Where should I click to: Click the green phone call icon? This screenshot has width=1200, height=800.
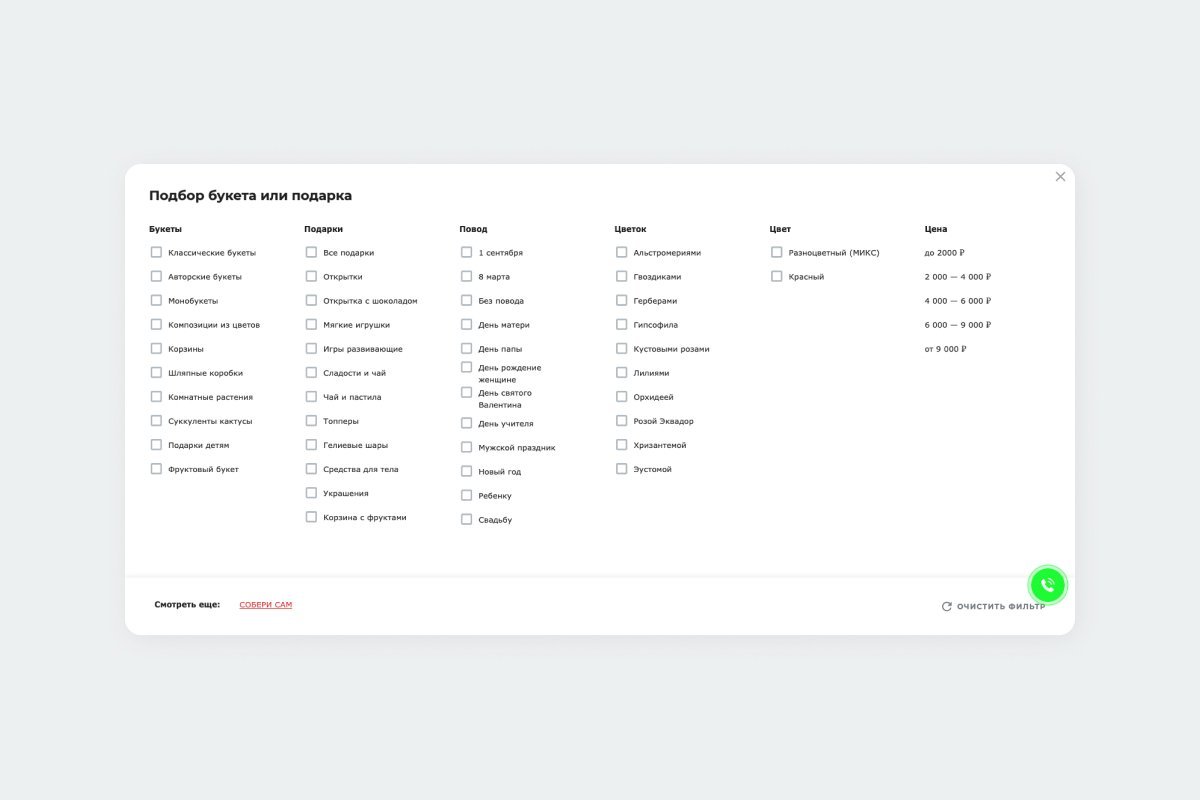[x=1047, y=585]
